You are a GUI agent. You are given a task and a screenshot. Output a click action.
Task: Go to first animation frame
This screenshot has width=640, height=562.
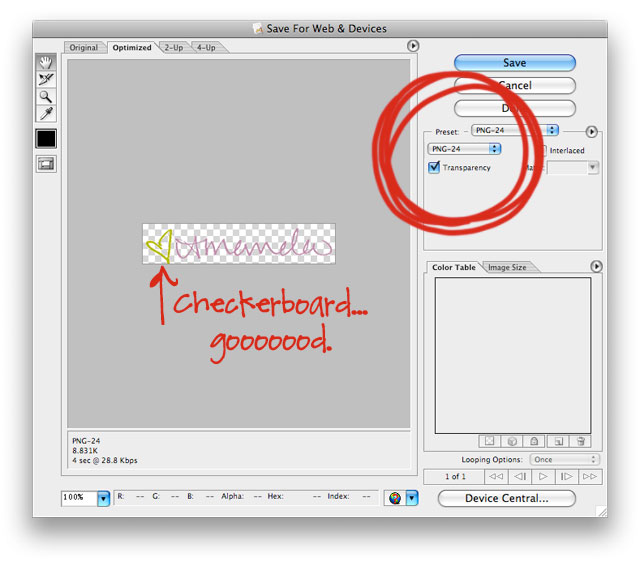coord(496,476)
